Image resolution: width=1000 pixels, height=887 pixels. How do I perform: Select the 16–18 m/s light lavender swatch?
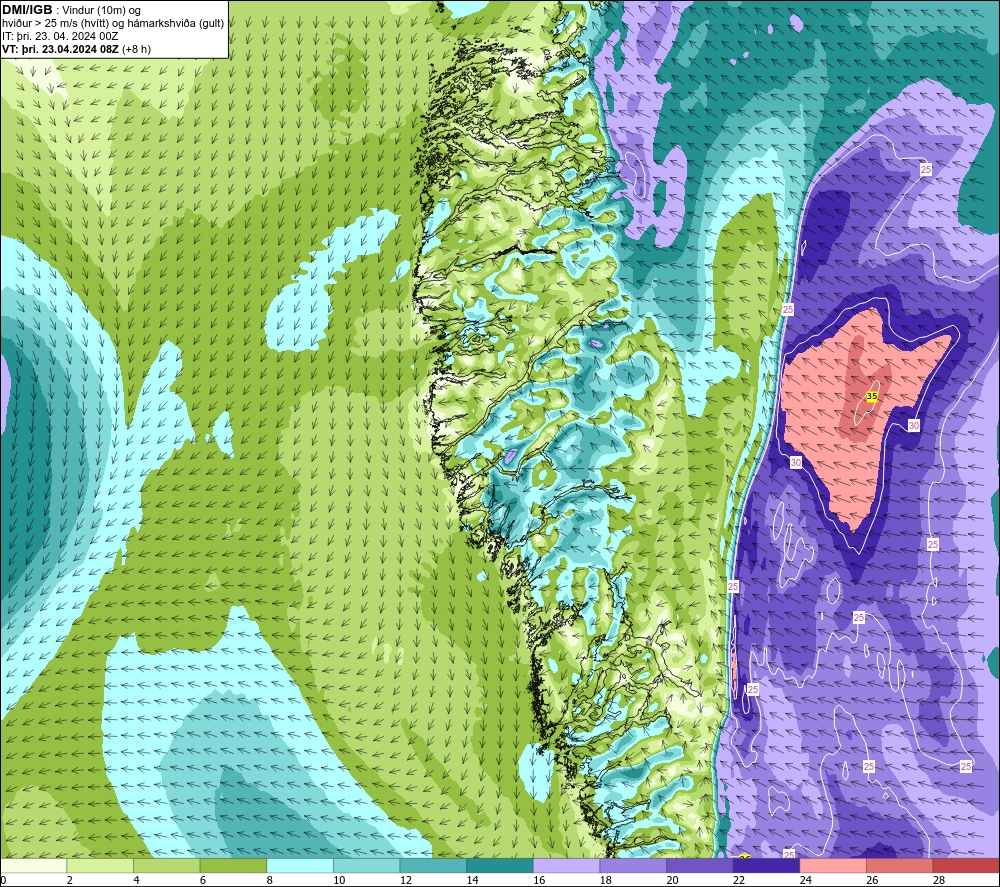tap(566, 866)
